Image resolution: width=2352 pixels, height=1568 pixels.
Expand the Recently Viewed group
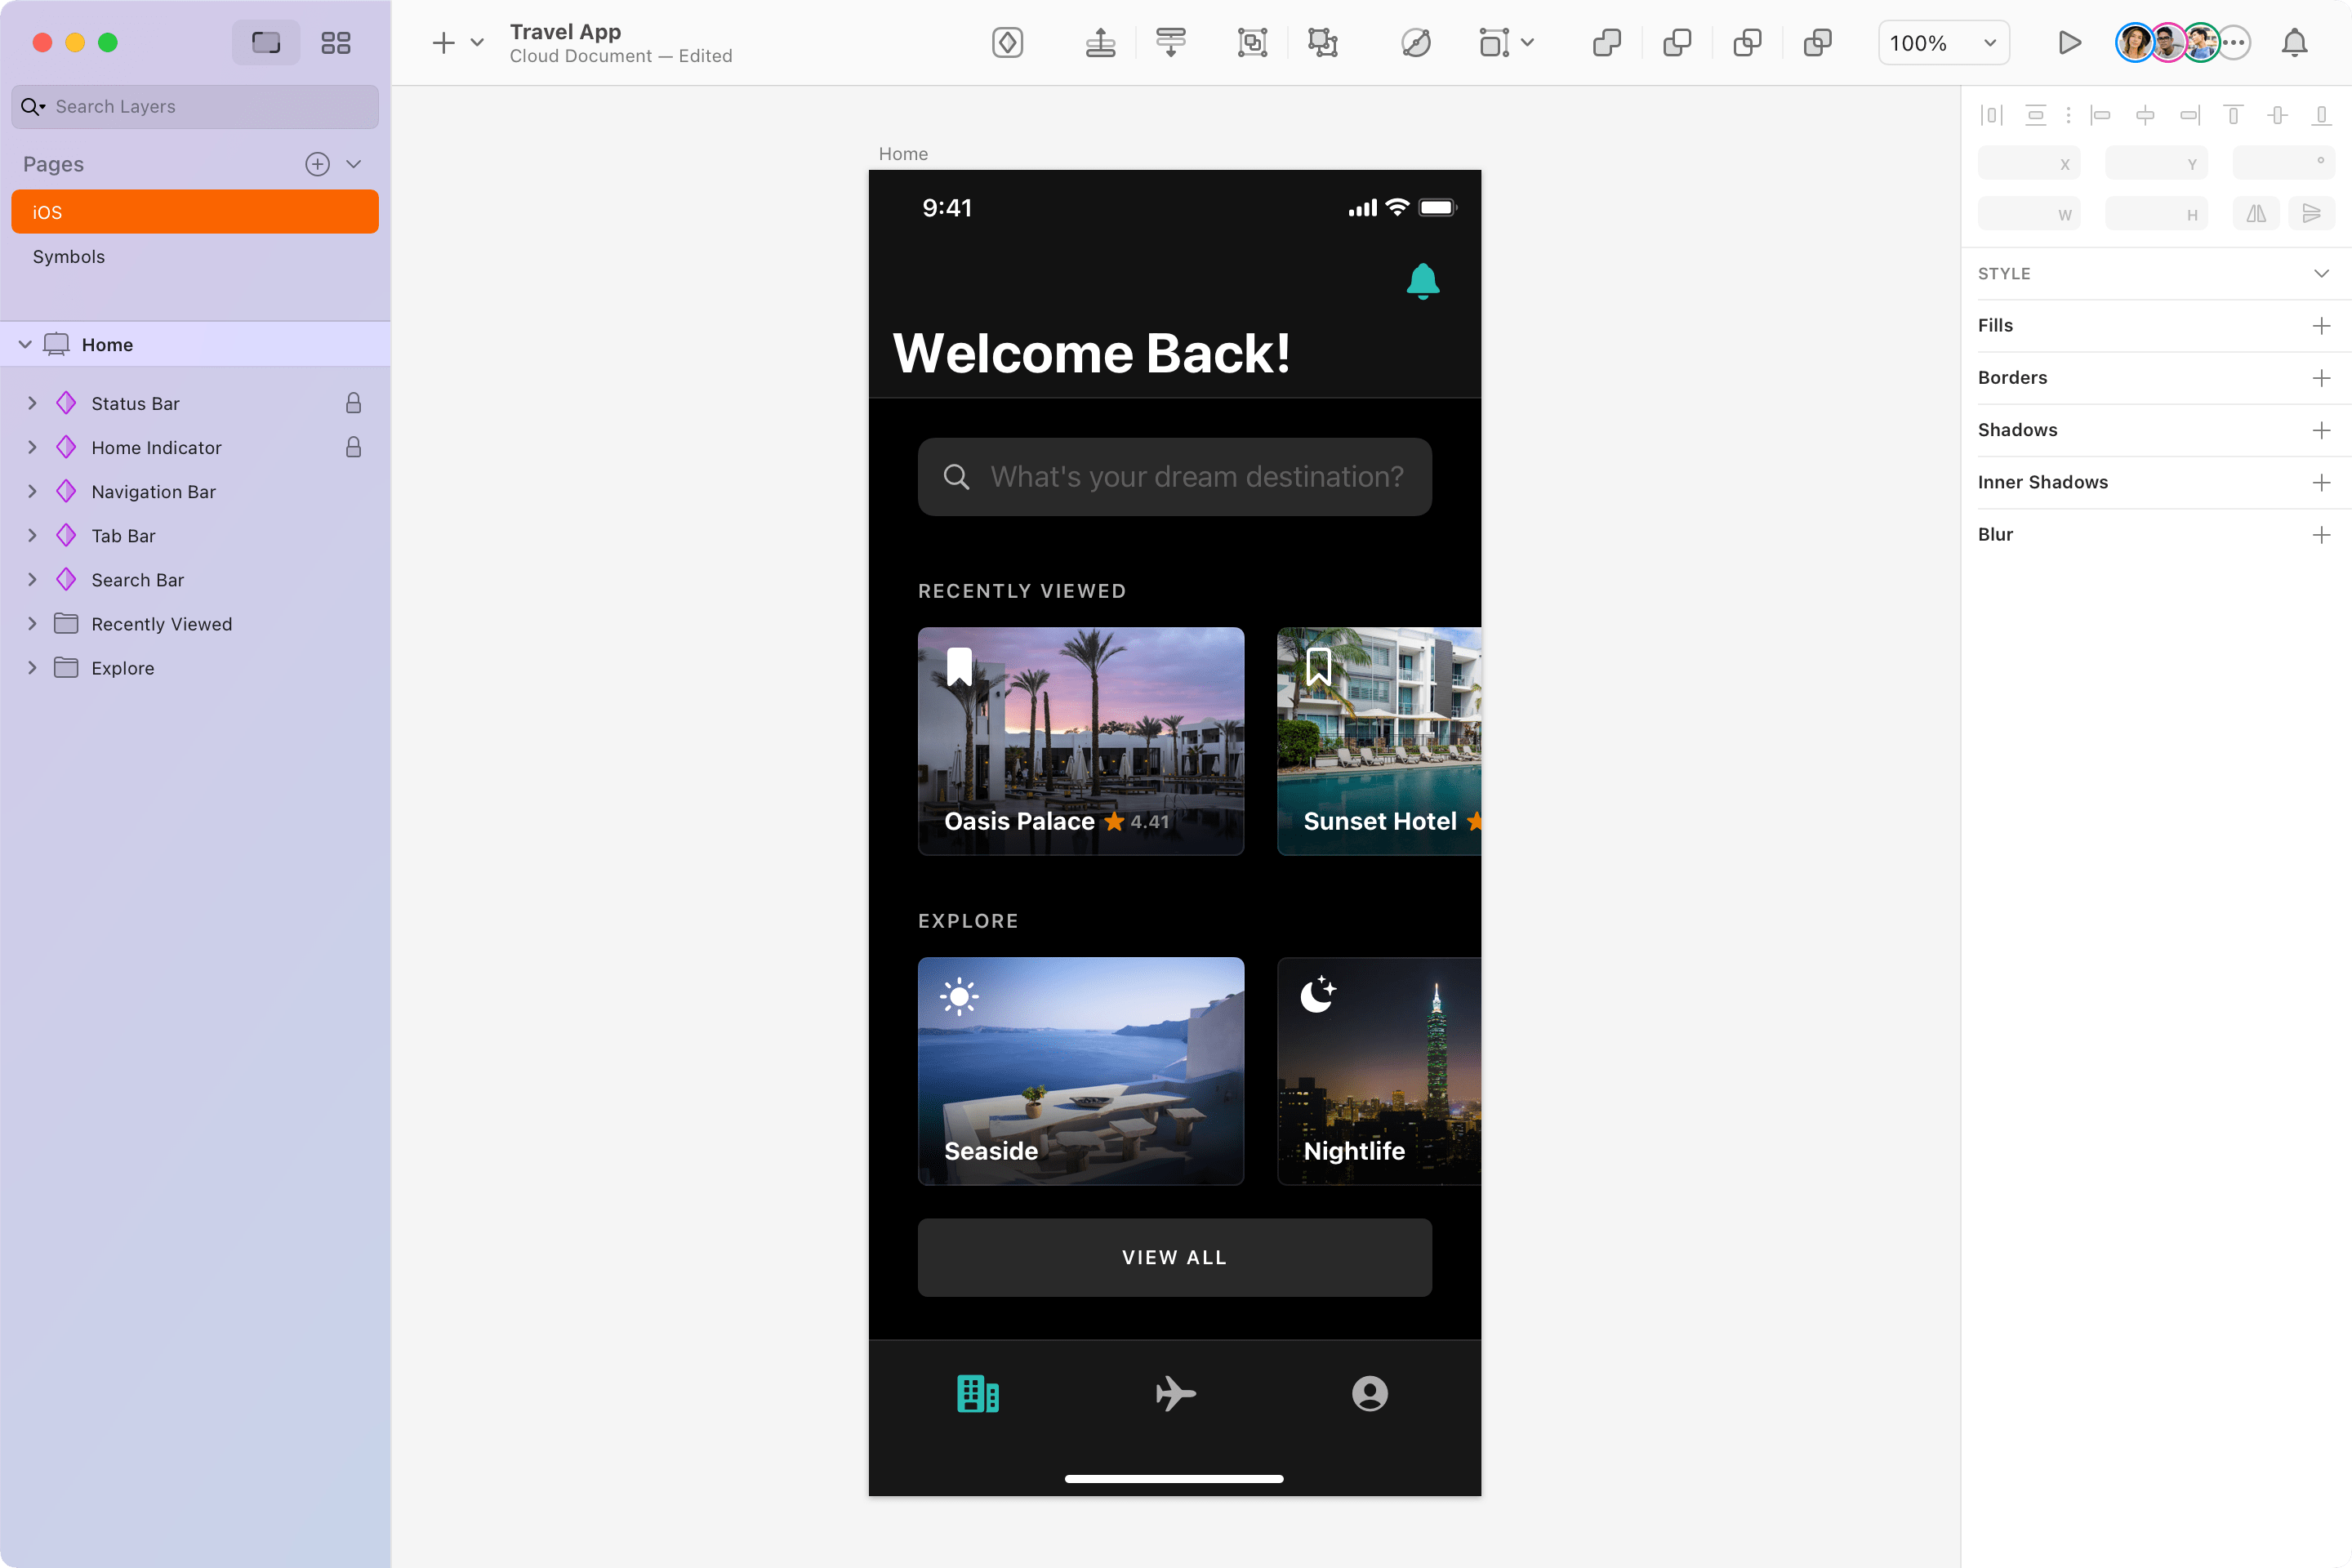tap(32, 624)
